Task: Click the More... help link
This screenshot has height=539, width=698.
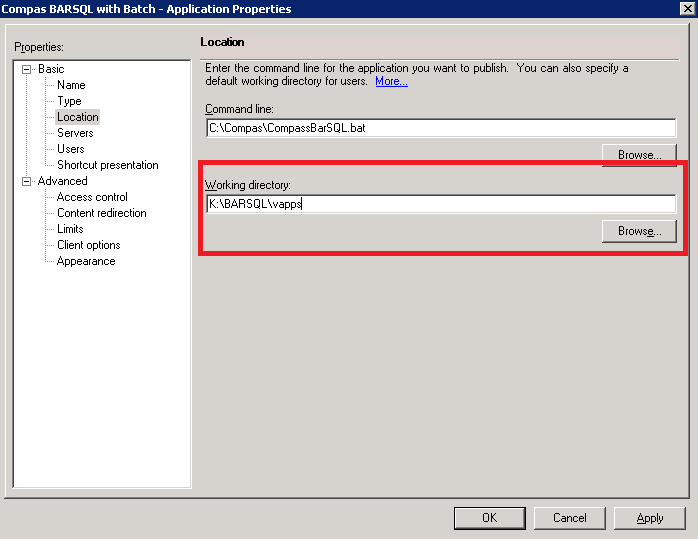Action: tap(391, 81)
